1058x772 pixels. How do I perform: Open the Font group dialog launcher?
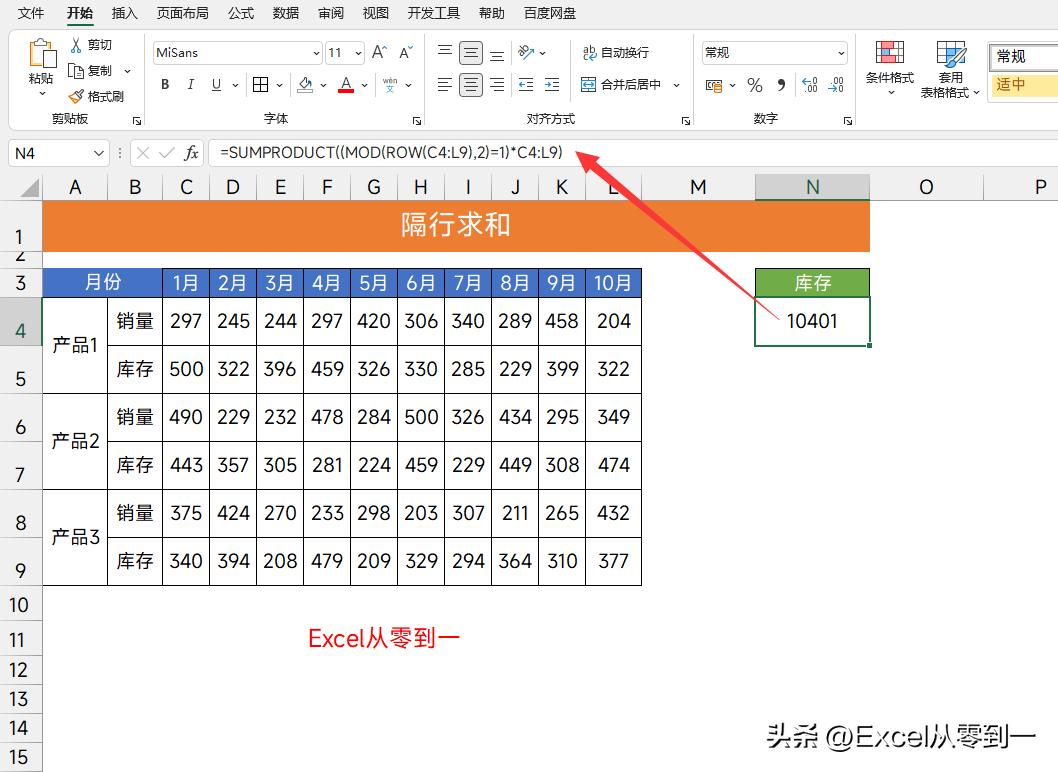[416, 119]
